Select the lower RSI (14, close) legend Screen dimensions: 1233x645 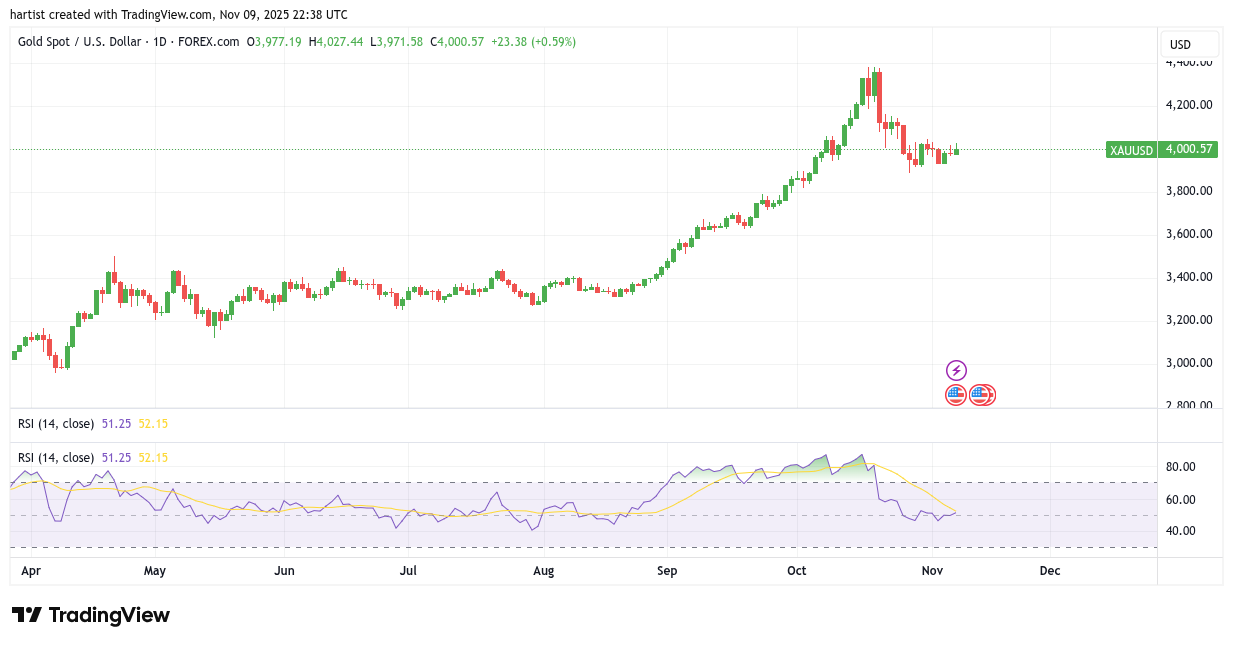pyautogui.click(x=56, y=458)
